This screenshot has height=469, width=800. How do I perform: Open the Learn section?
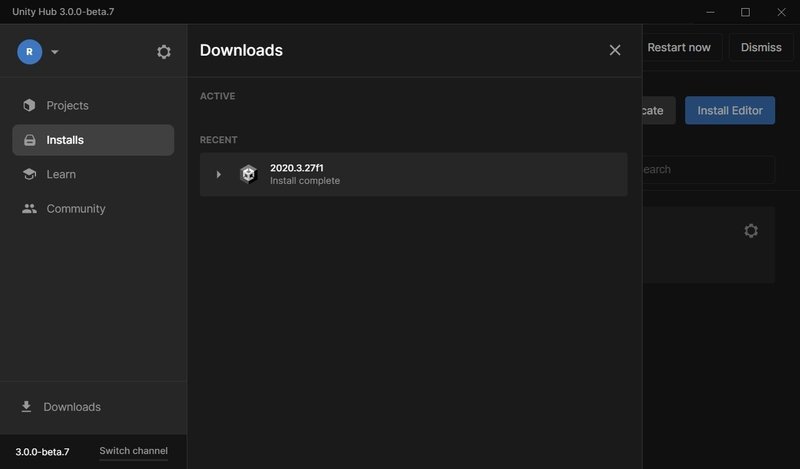pos(93,174)
